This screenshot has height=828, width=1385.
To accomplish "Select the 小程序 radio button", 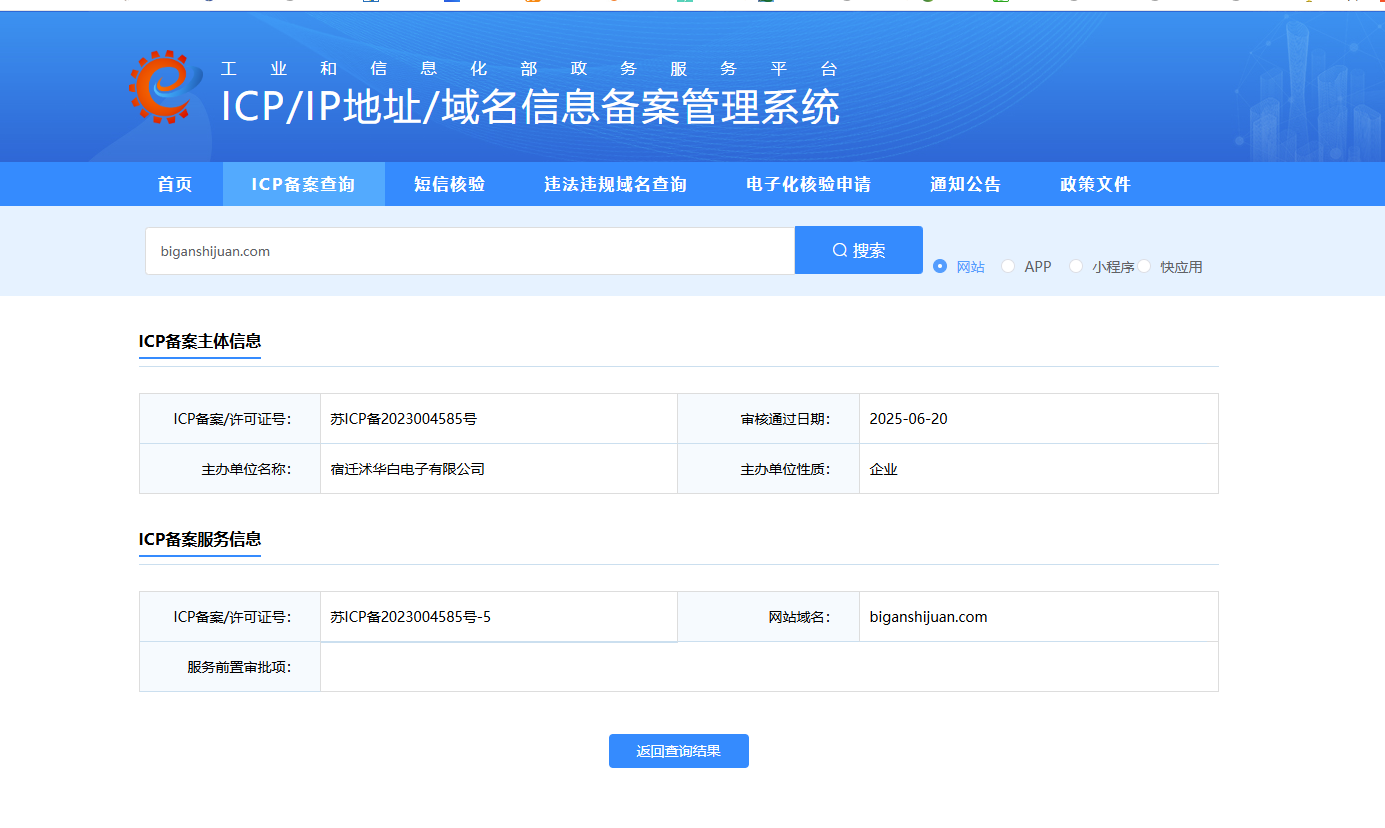I will point(1076,266).
